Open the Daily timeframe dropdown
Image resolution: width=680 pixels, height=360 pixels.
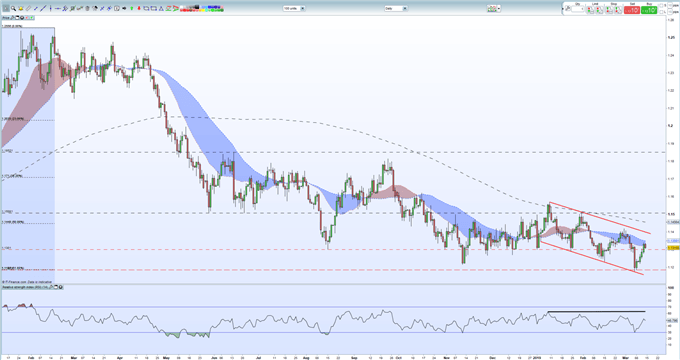pos(396,8)
